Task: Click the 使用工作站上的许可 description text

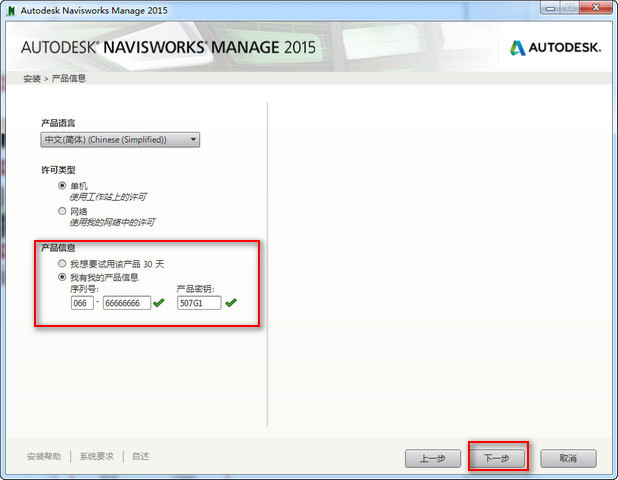Action: click(108, 197)
